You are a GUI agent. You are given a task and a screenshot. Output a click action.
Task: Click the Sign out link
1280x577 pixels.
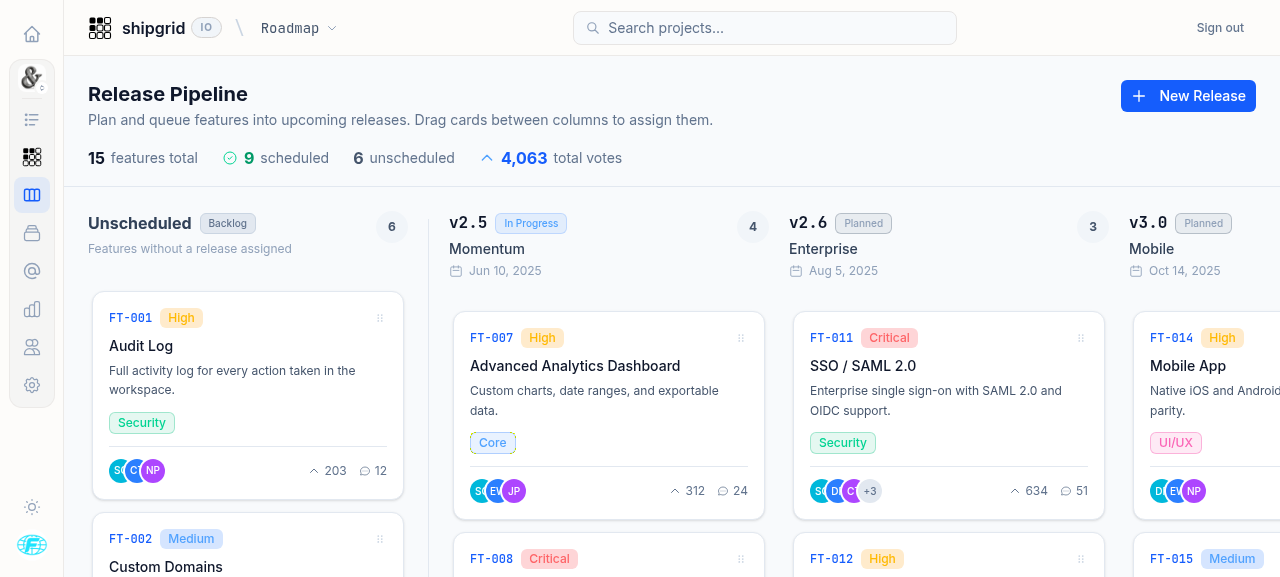(1220, 28)
